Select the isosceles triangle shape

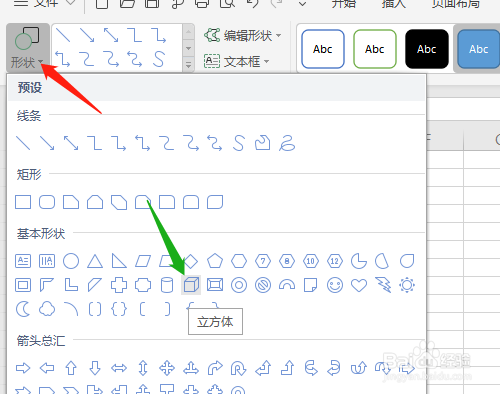coord(95,261)
